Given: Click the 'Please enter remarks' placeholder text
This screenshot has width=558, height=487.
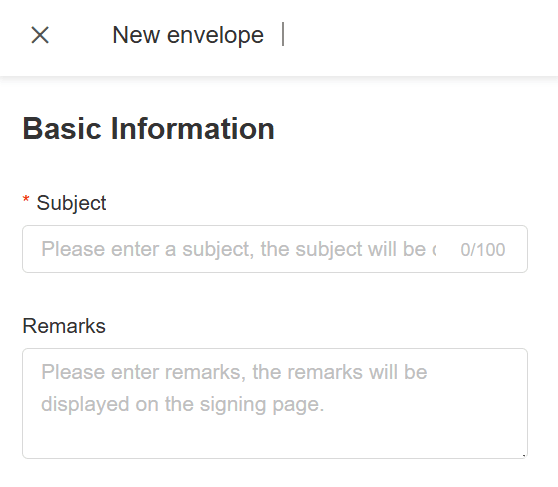Looking at the screenshot, I should pos(234,372).
